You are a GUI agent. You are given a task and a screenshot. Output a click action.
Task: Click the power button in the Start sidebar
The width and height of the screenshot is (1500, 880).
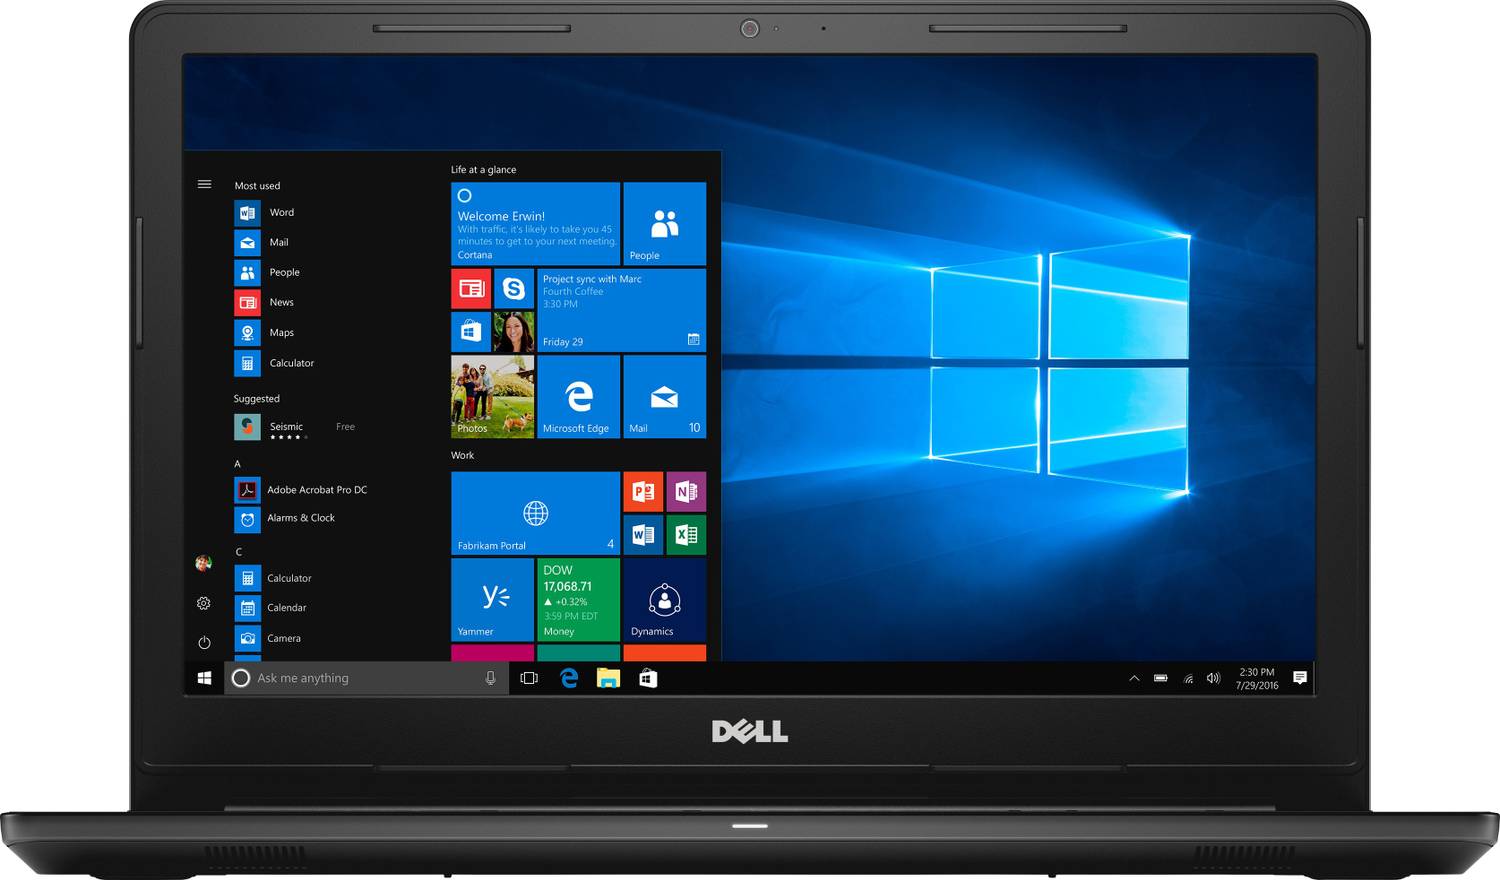point(204,642)
